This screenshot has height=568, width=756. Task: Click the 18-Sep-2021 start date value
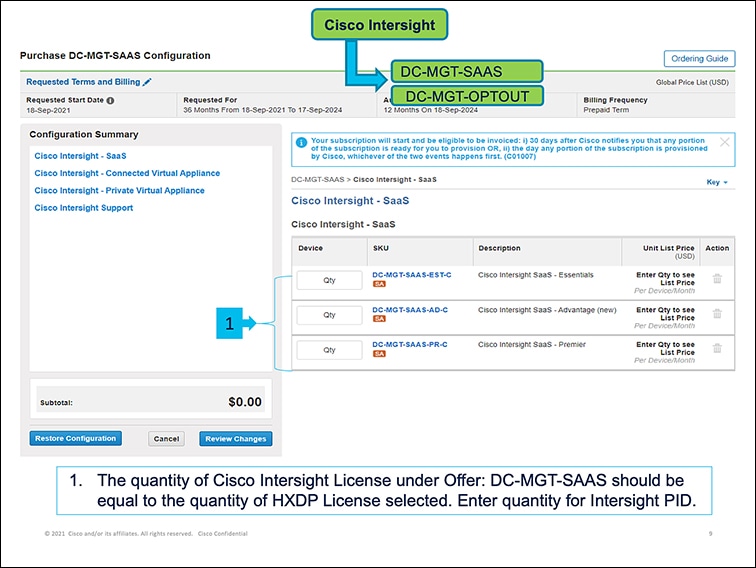click(48, 110)
